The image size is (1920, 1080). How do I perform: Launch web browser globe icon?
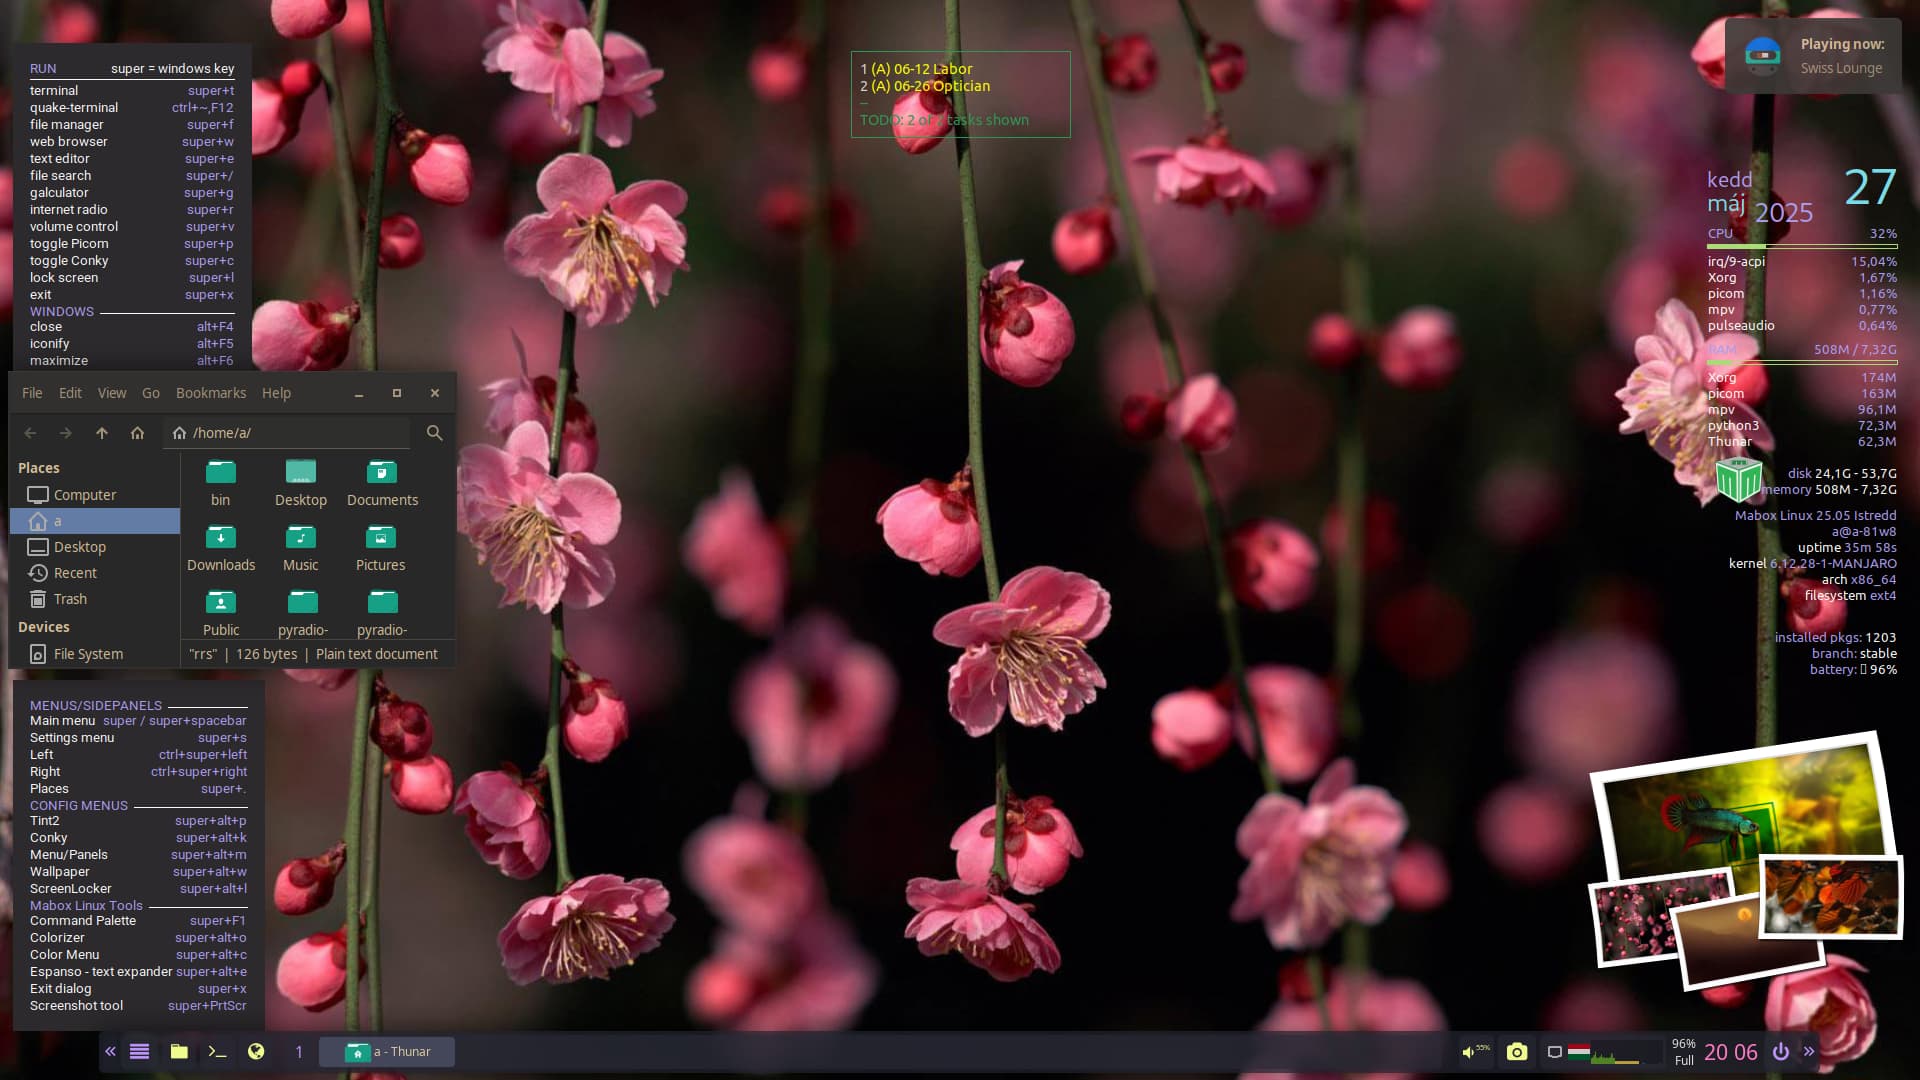coord(256,1051)
